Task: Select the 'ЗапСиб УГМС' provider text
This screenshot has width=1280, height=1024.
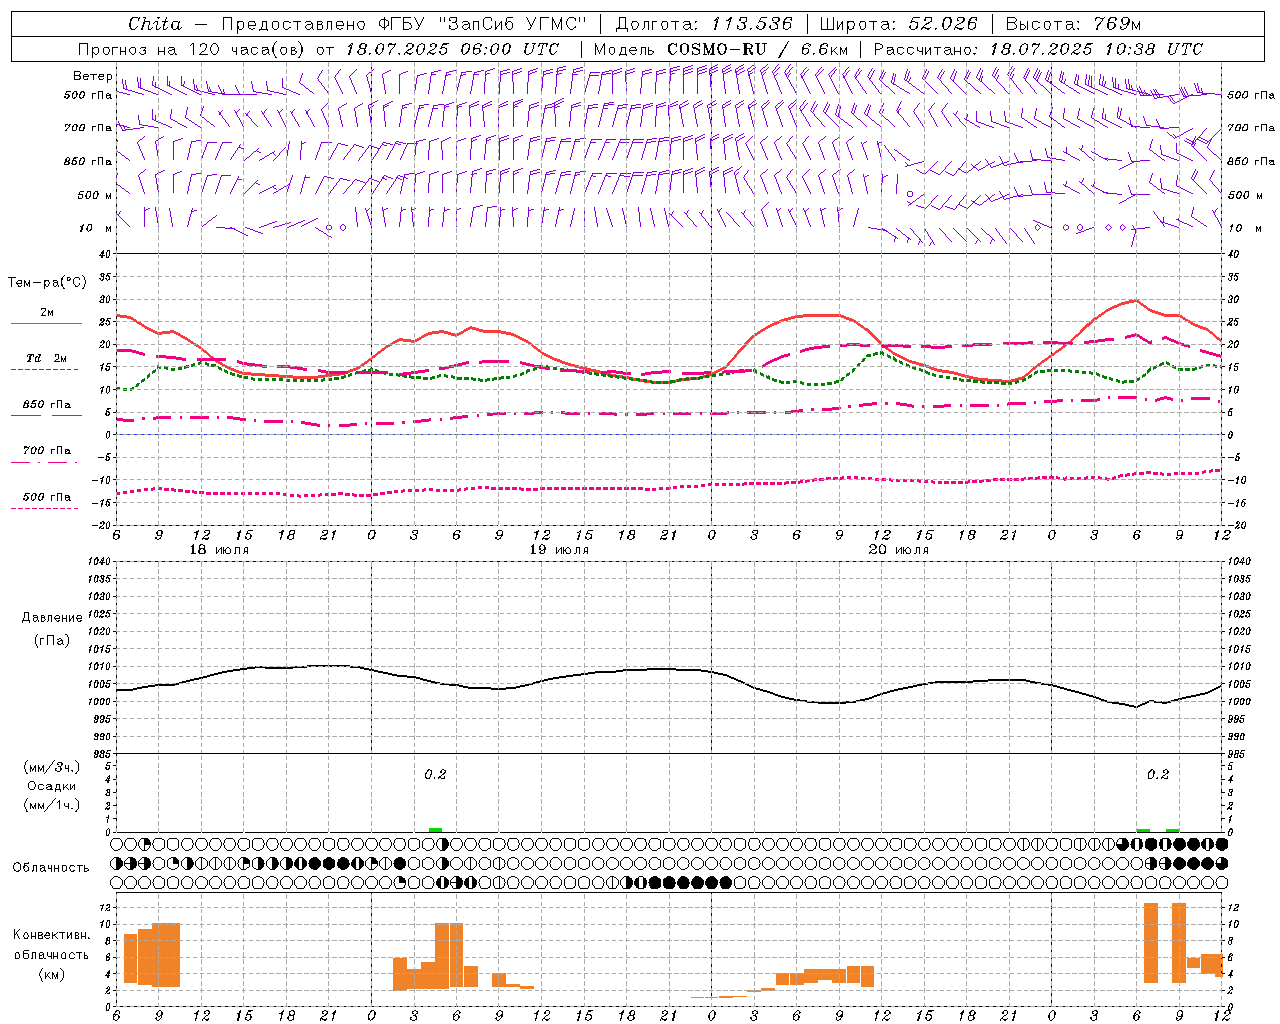Action: tap(512, 24)
